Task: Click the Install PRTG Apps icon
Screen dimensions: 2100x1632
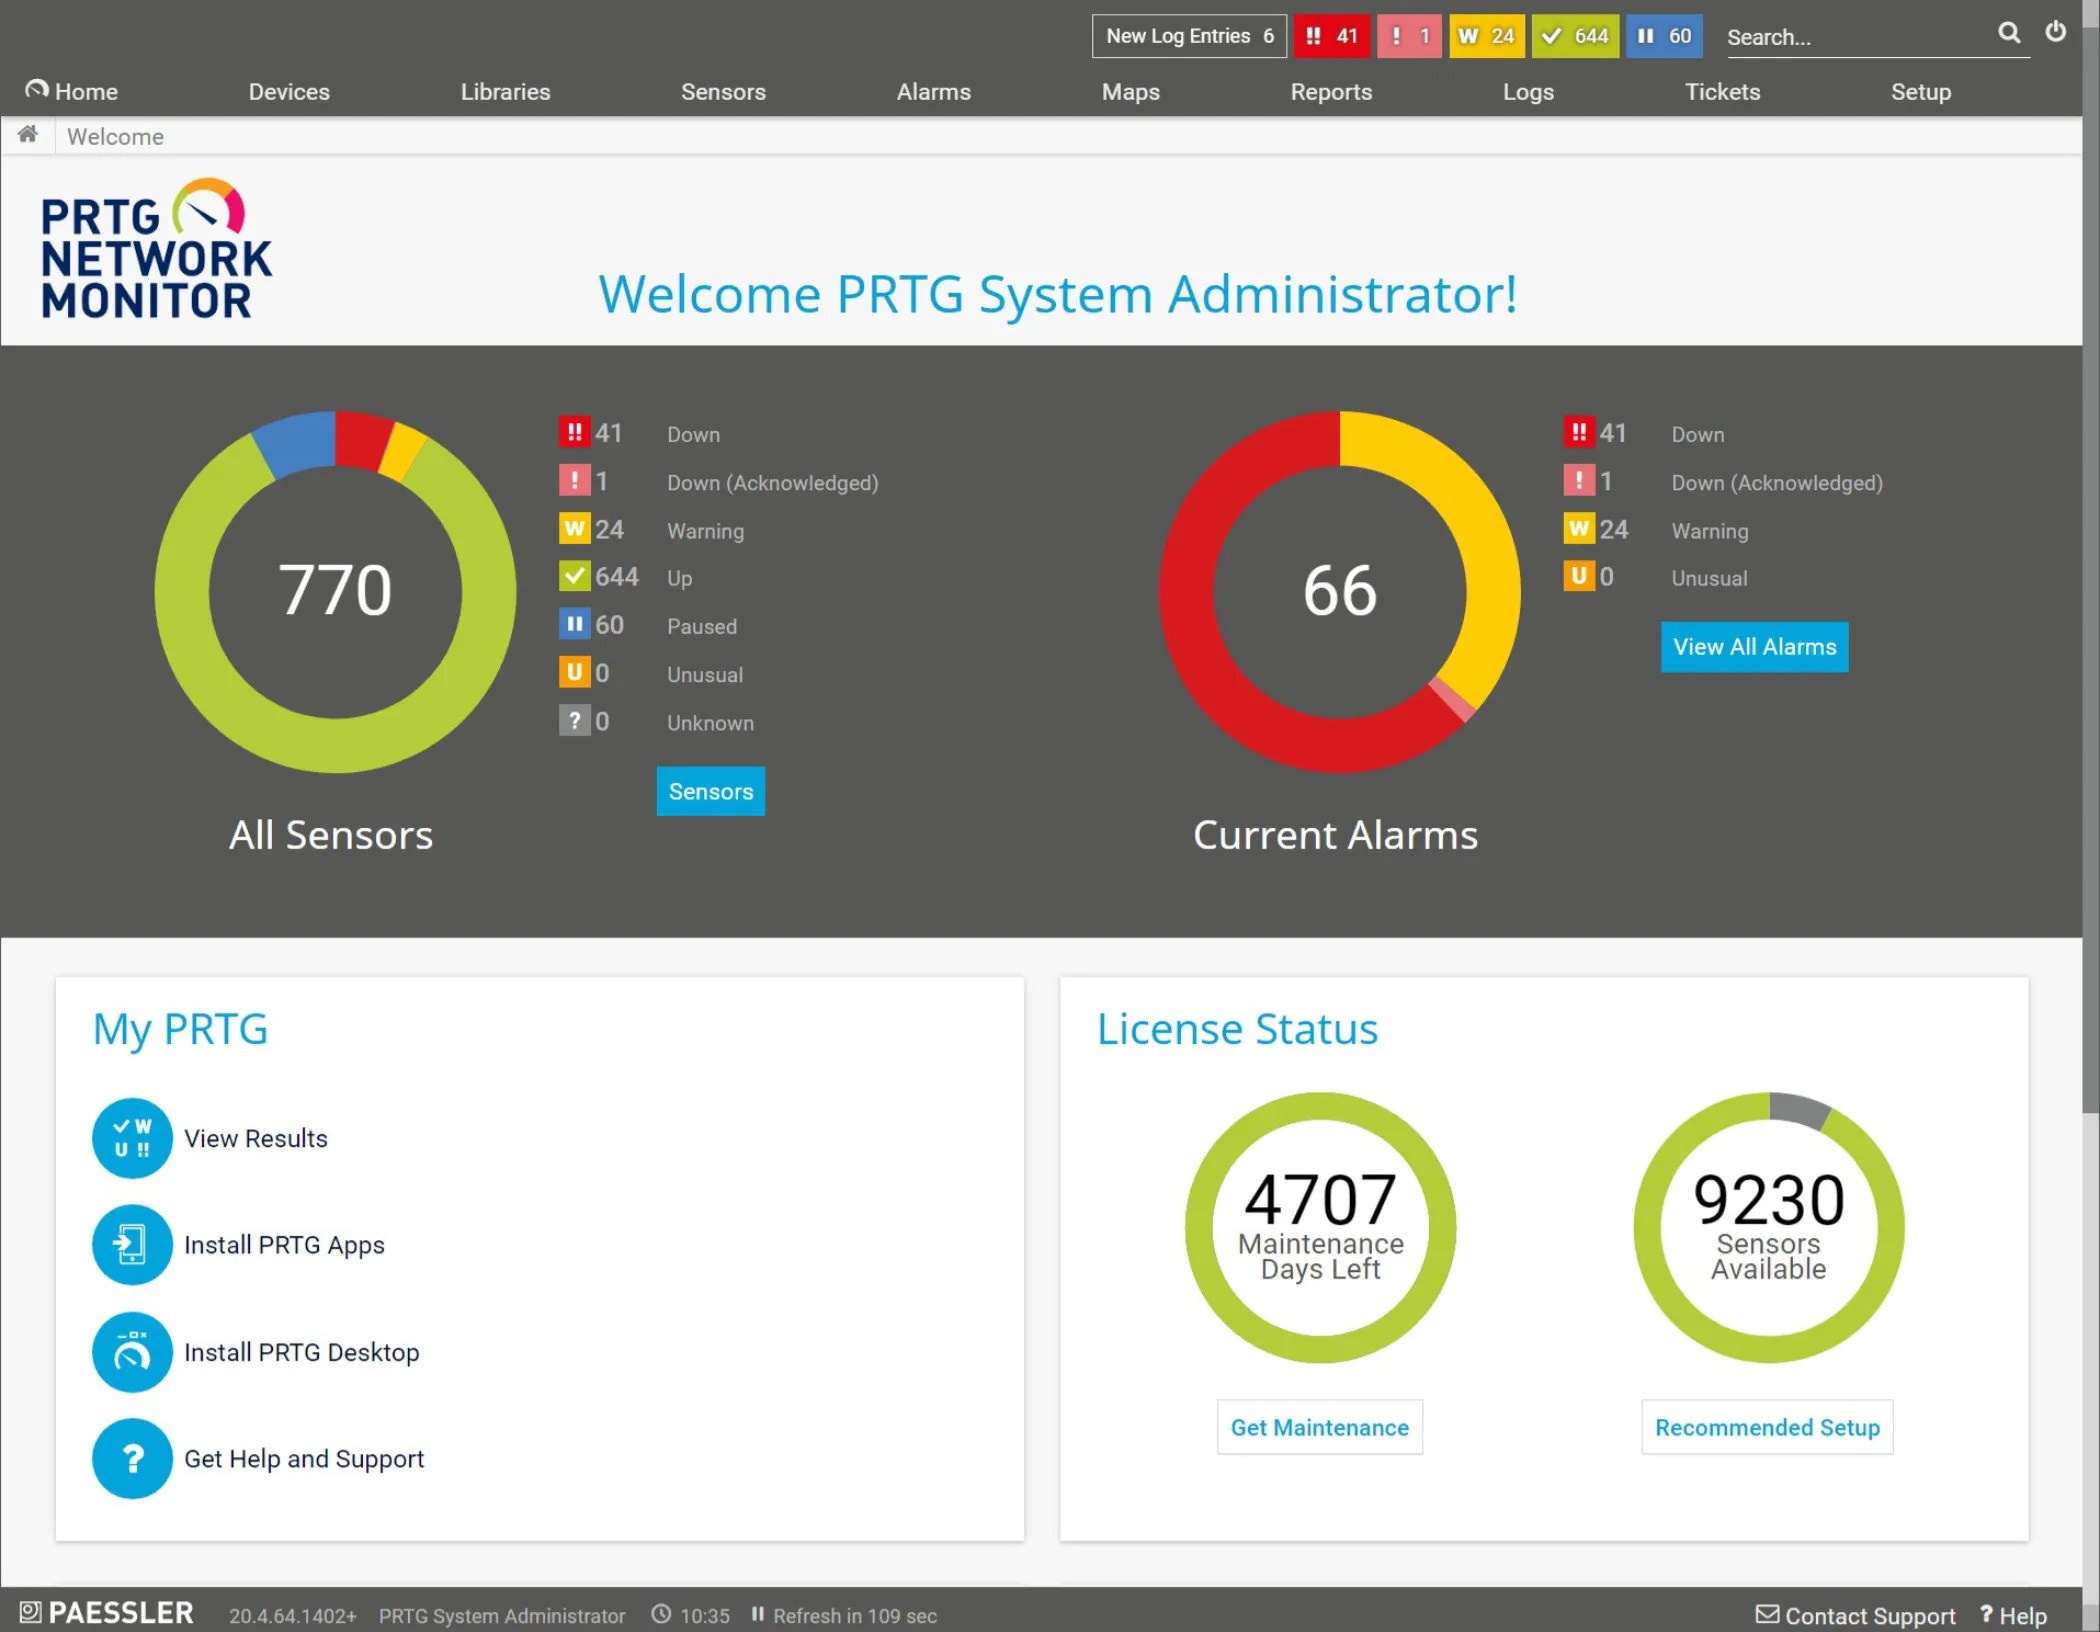Action: pyautogui.click(x=131, y=1245)
